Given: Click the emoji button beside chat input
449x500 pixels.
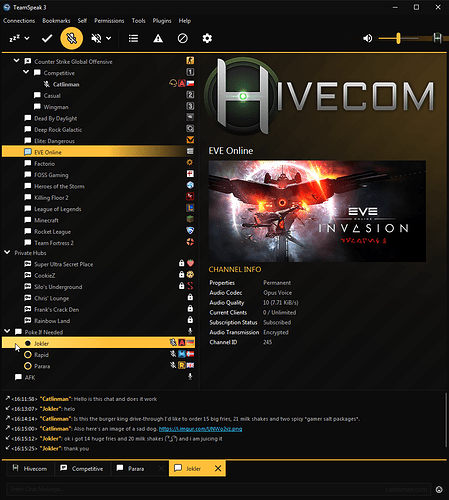Looking at the screenshot, I should pos(439,489).
